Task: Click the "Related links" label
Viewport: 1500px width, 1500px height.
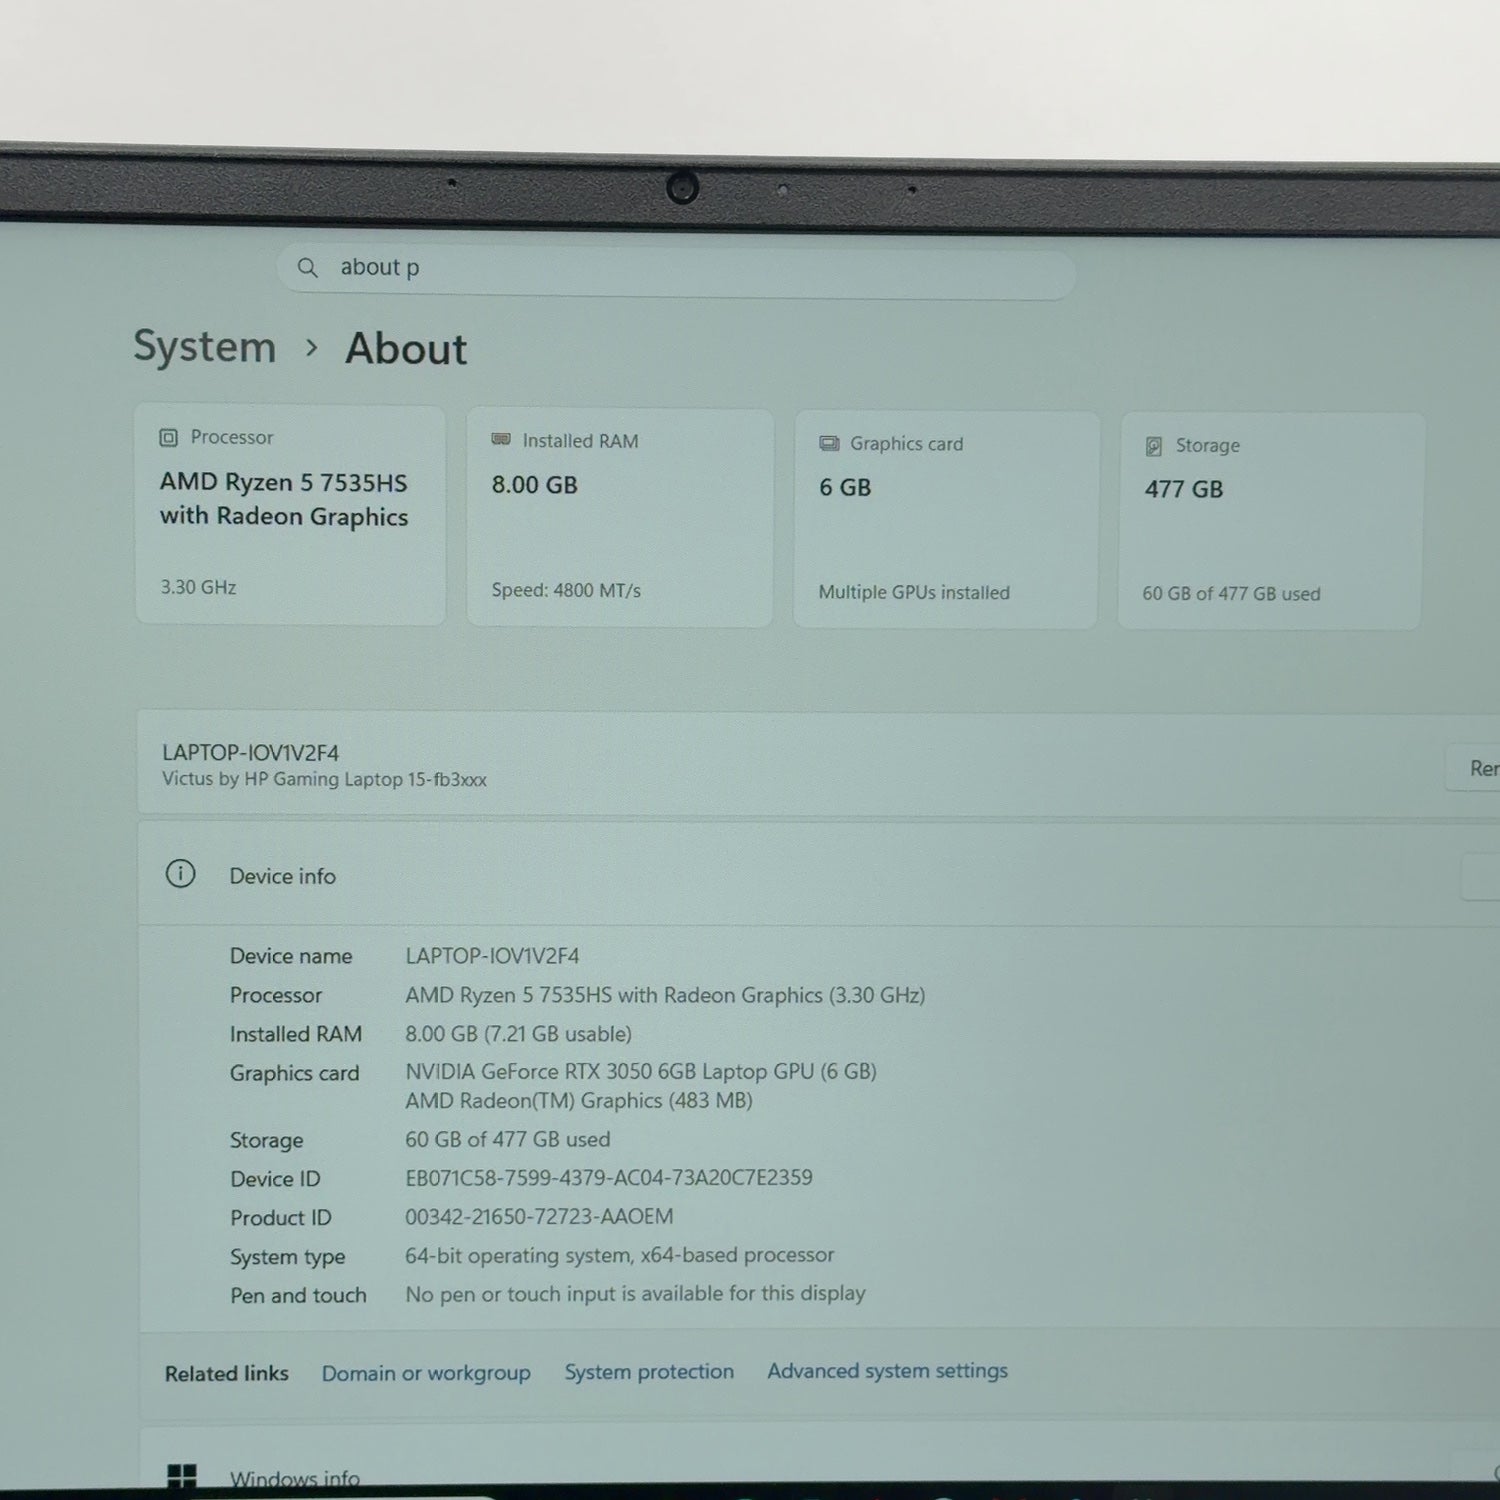Action: (227, 1374)
